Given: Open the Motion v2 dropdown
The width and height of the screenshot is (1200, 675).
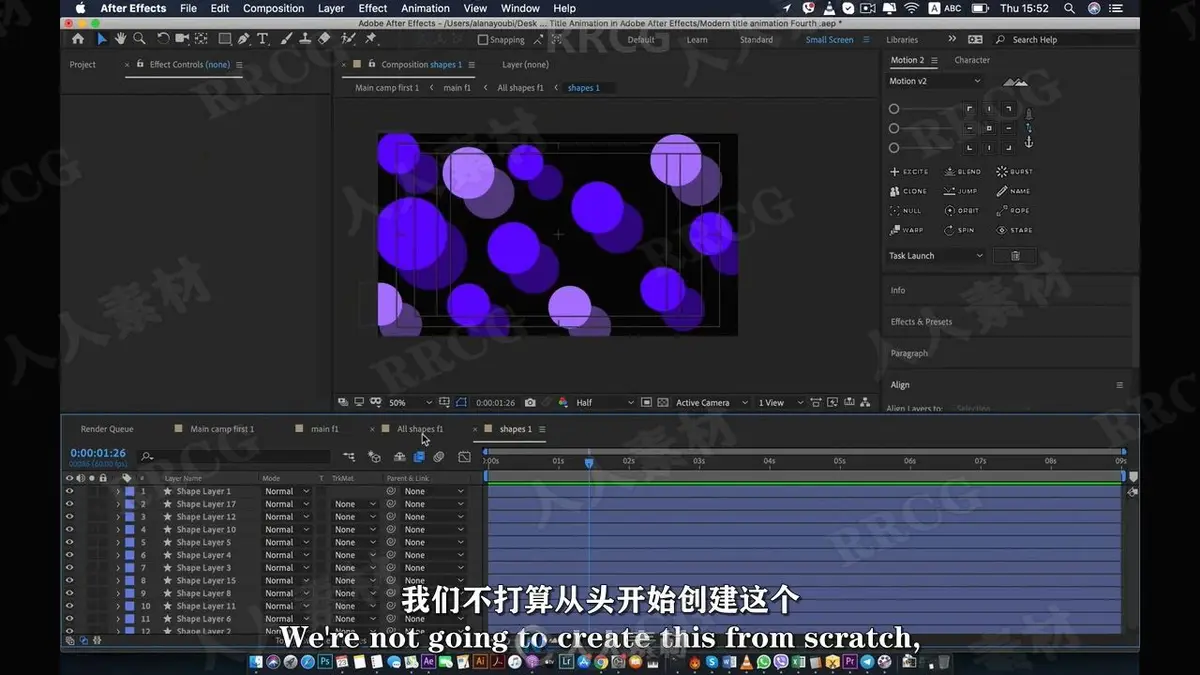Looking at the screenshot, I should tap(935, 81).
